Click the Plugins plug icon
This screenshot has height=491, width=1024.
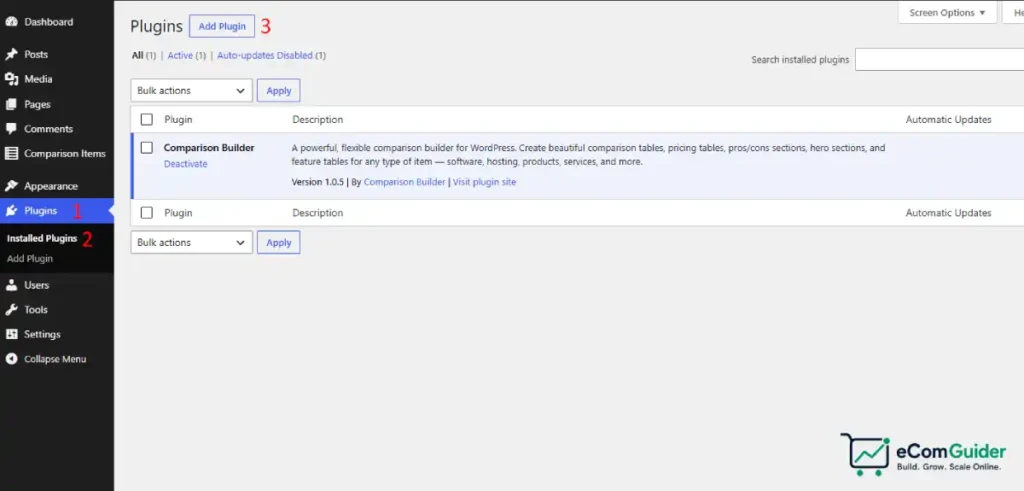(x=11, y=211)
